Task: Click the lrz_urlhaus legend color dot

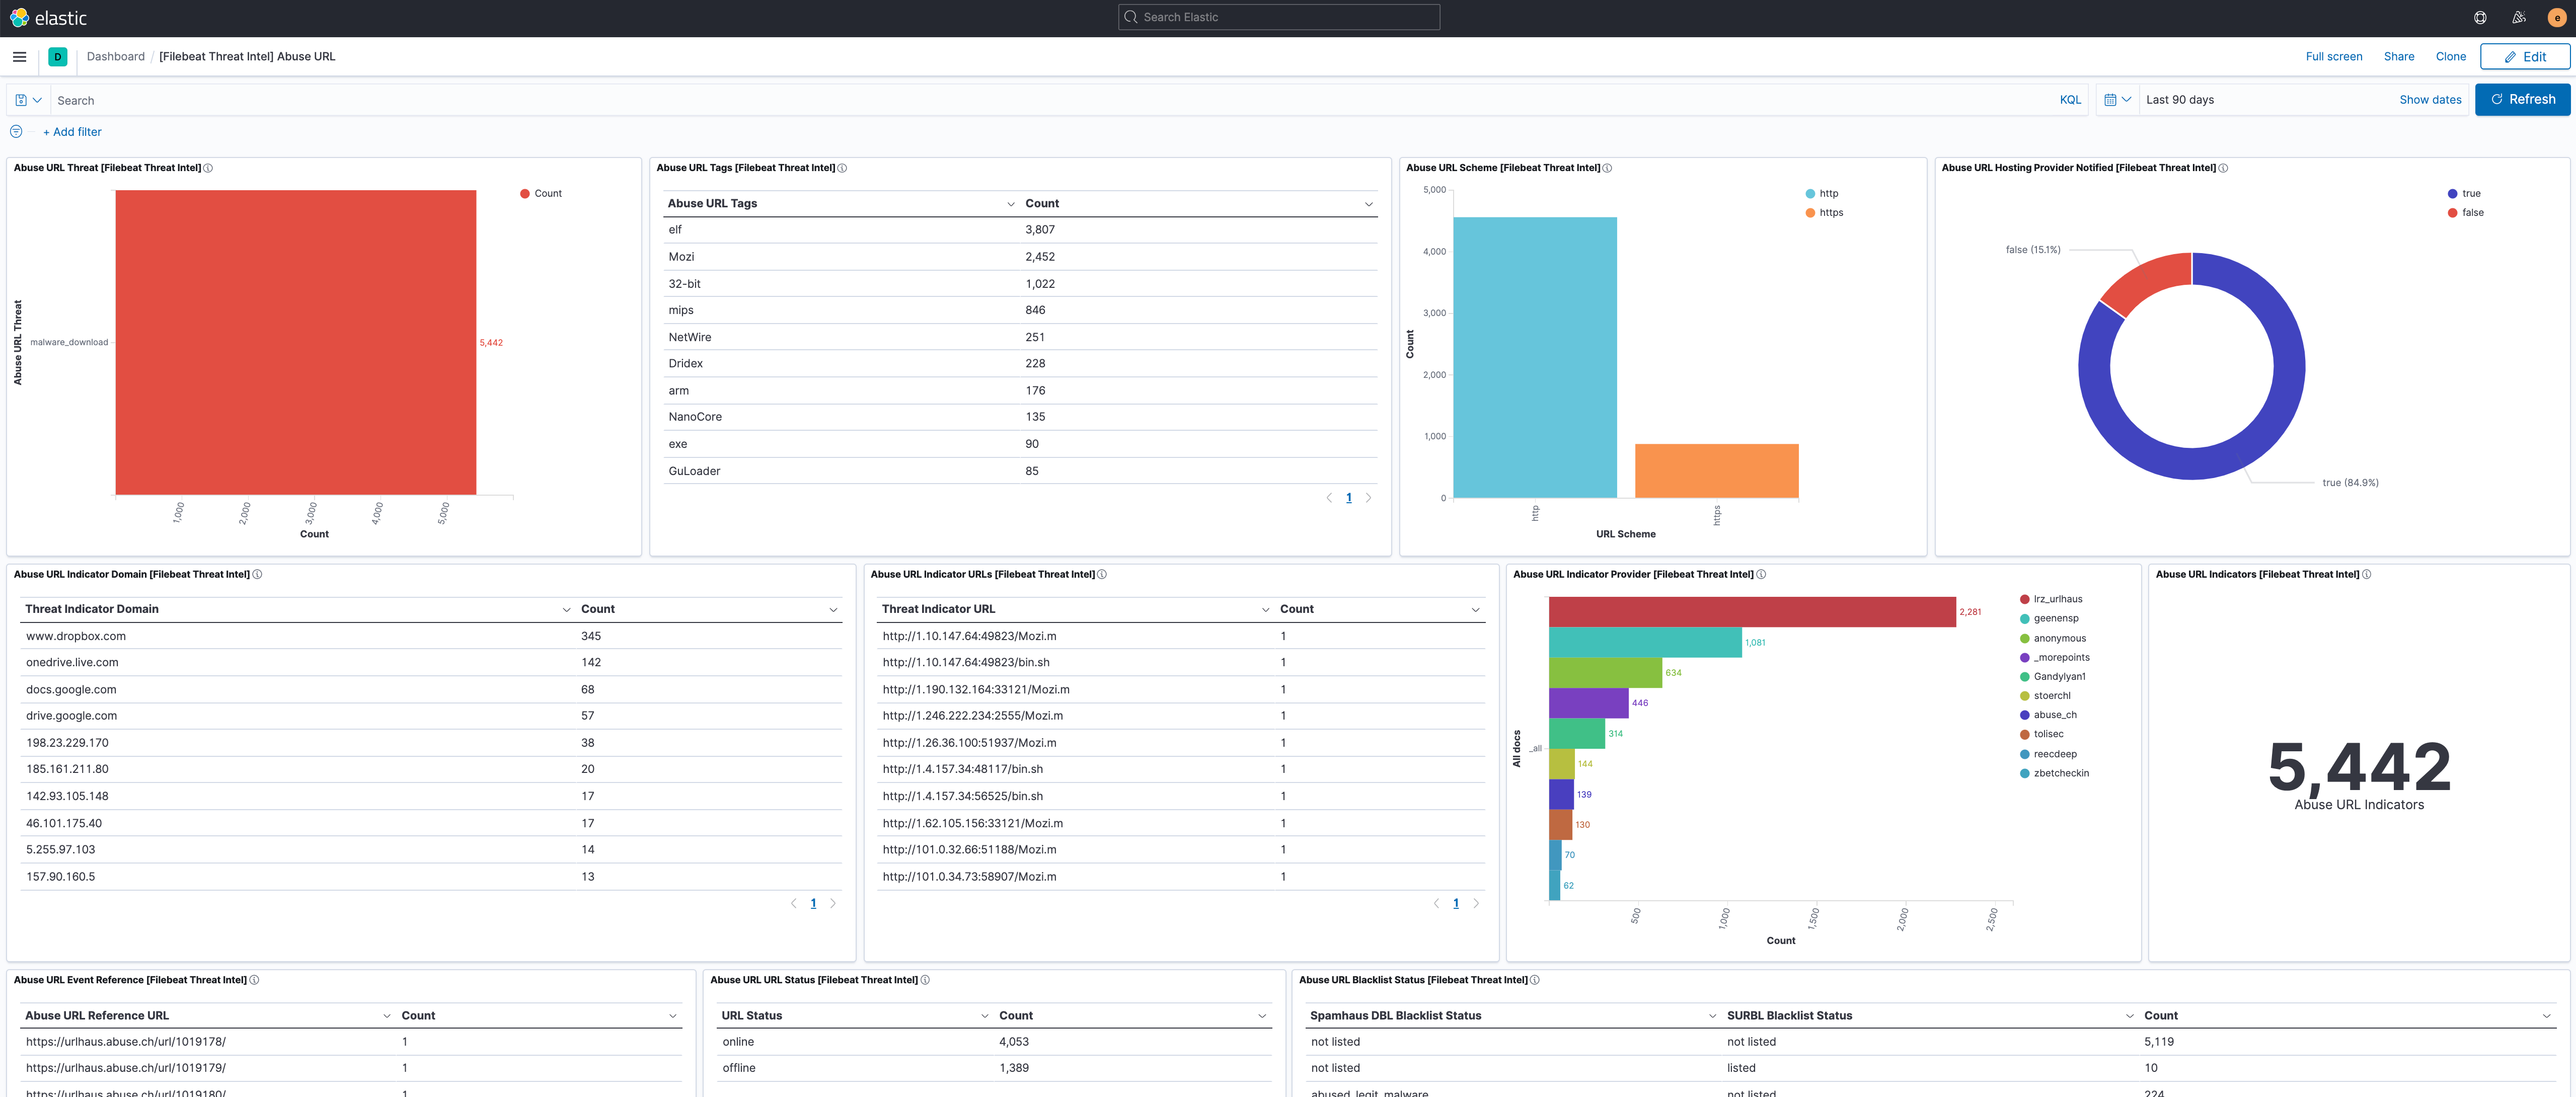Action: point(2025,600)
